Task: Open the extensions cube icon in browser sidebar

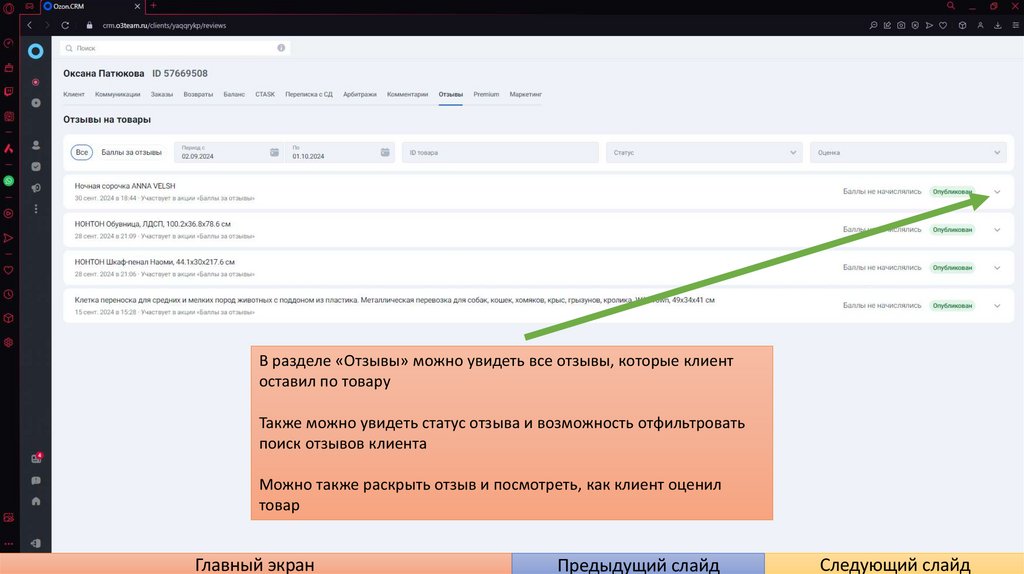Action: (x=8, y=318)
